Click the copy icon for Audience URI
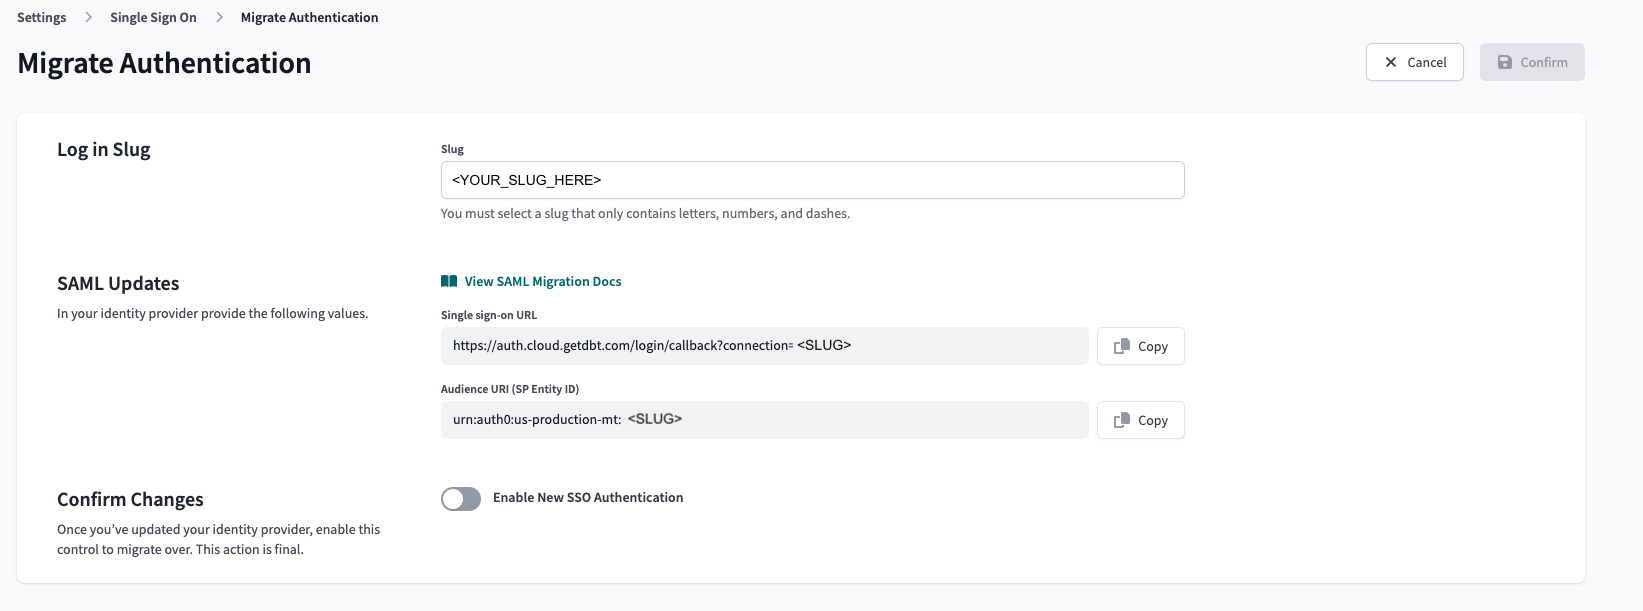The width and height of the screenshot is (1643, 611). click(1122, 420)
